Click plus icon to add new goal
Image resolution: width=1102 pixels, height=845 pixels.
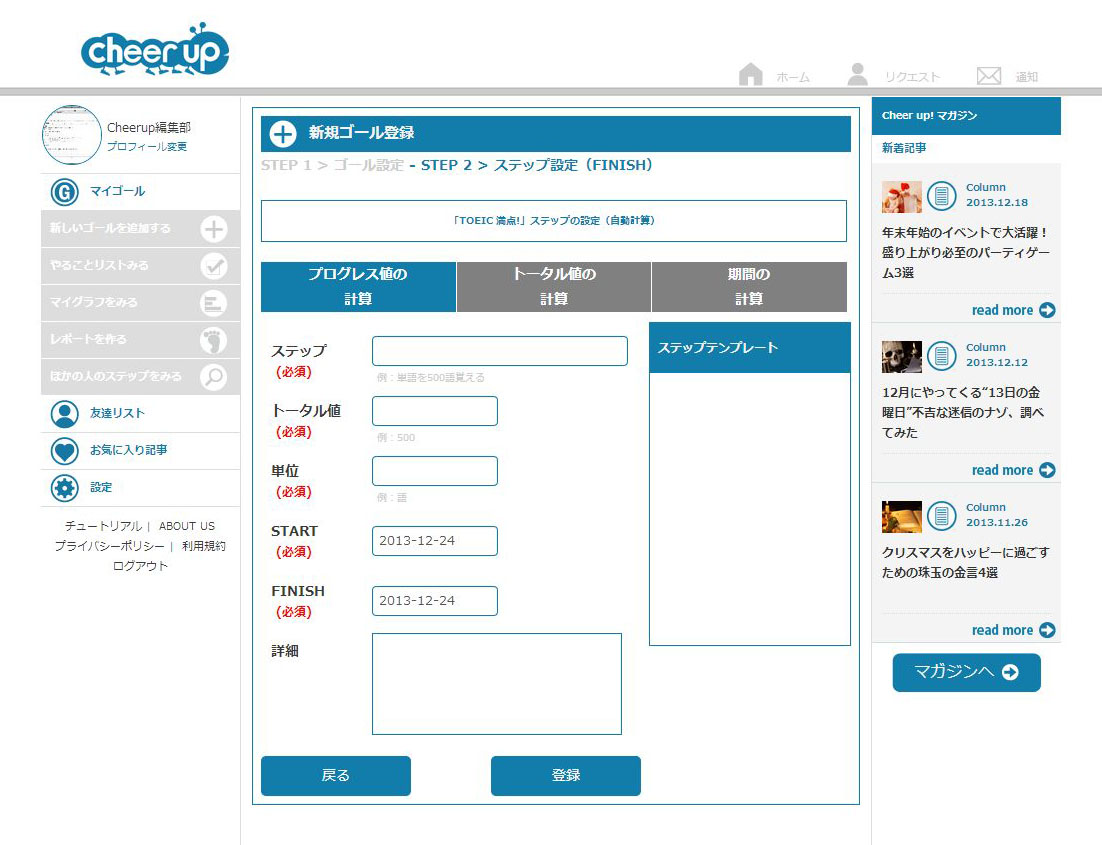click(214, 229)
